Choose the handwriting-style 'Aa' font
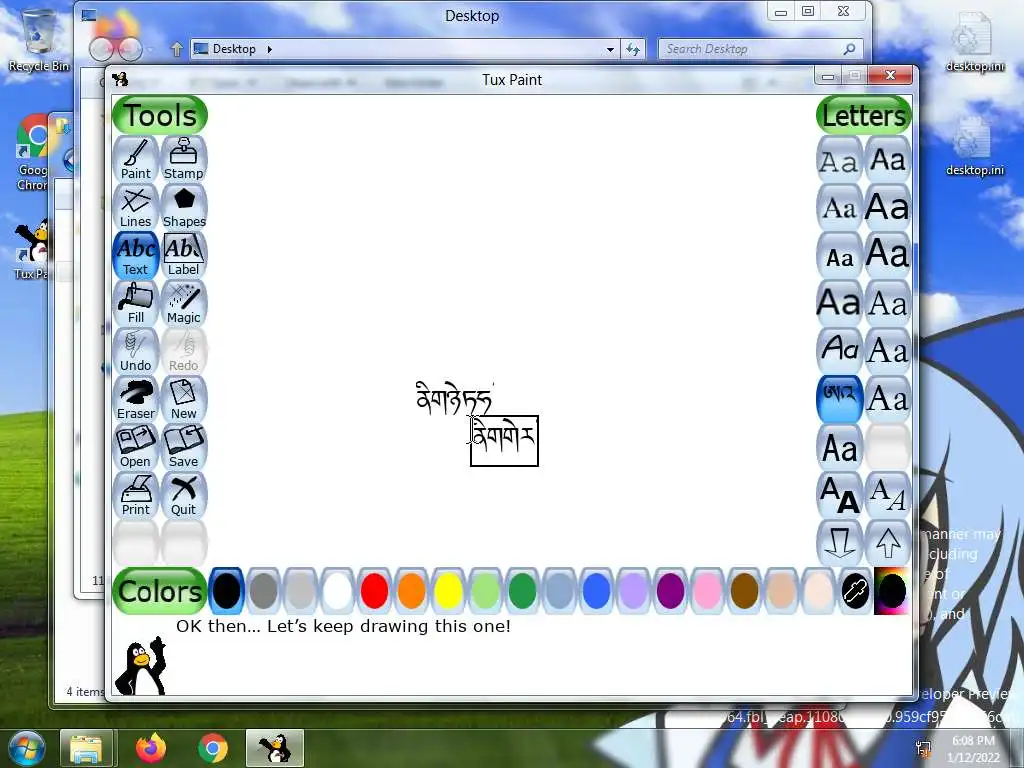The image size is (1024, 768). click(x=839, y=351)
